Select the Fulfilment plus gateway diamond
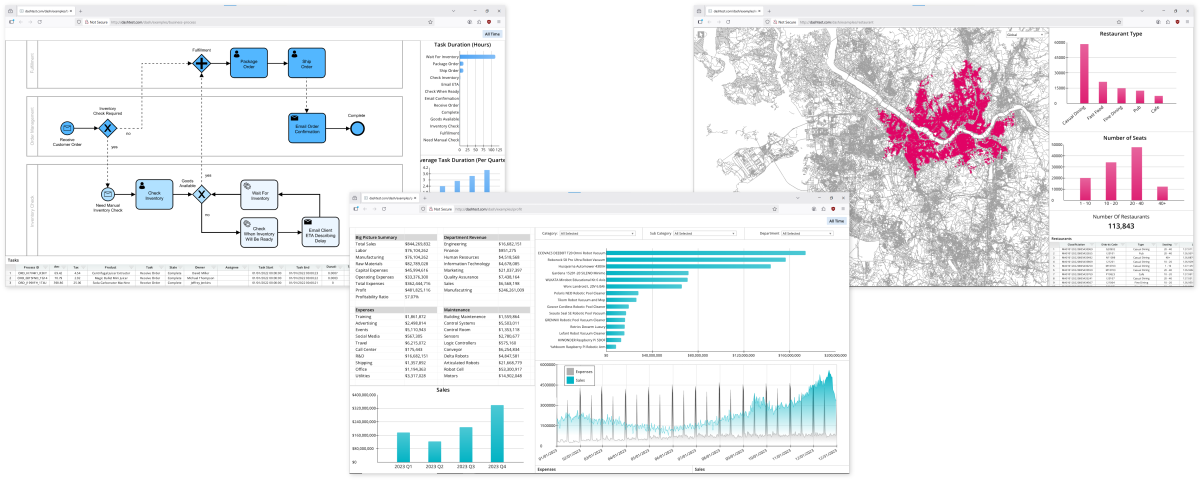1200x480 pixels. 202,63
